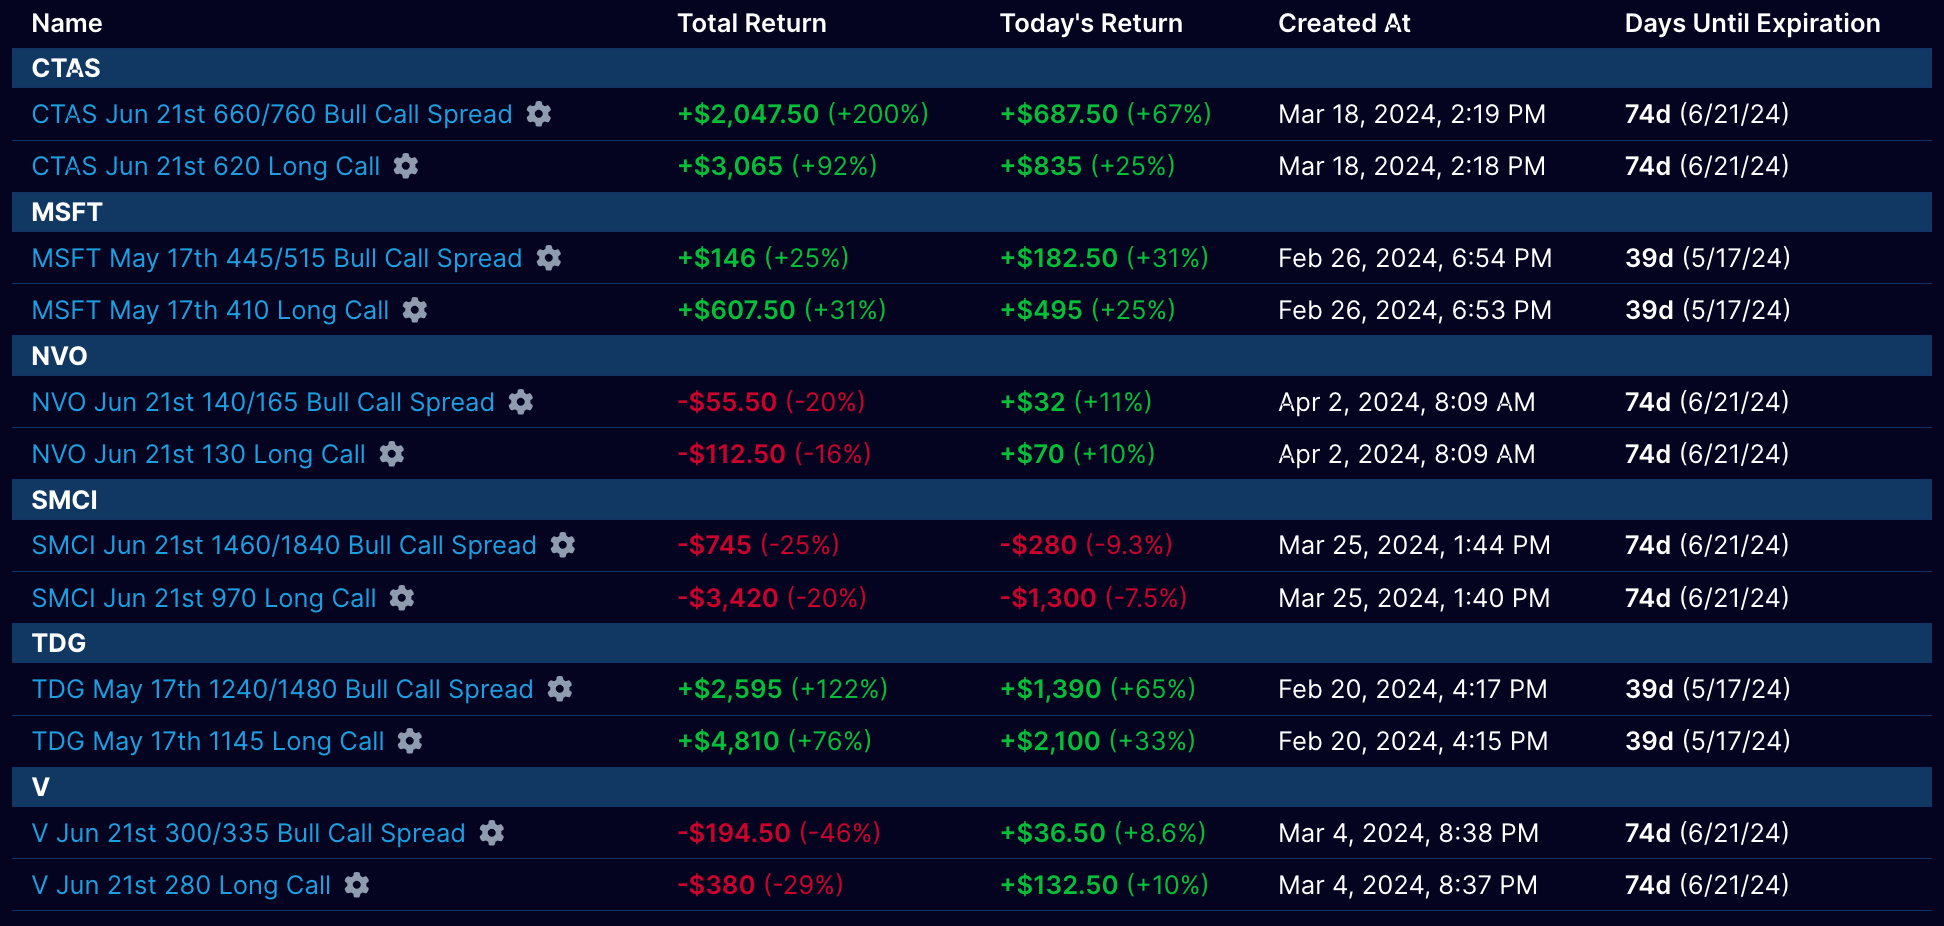Select today's return -$280 (-9.3%) cell
This screenshot has height=926, width=1944.
1086,545
